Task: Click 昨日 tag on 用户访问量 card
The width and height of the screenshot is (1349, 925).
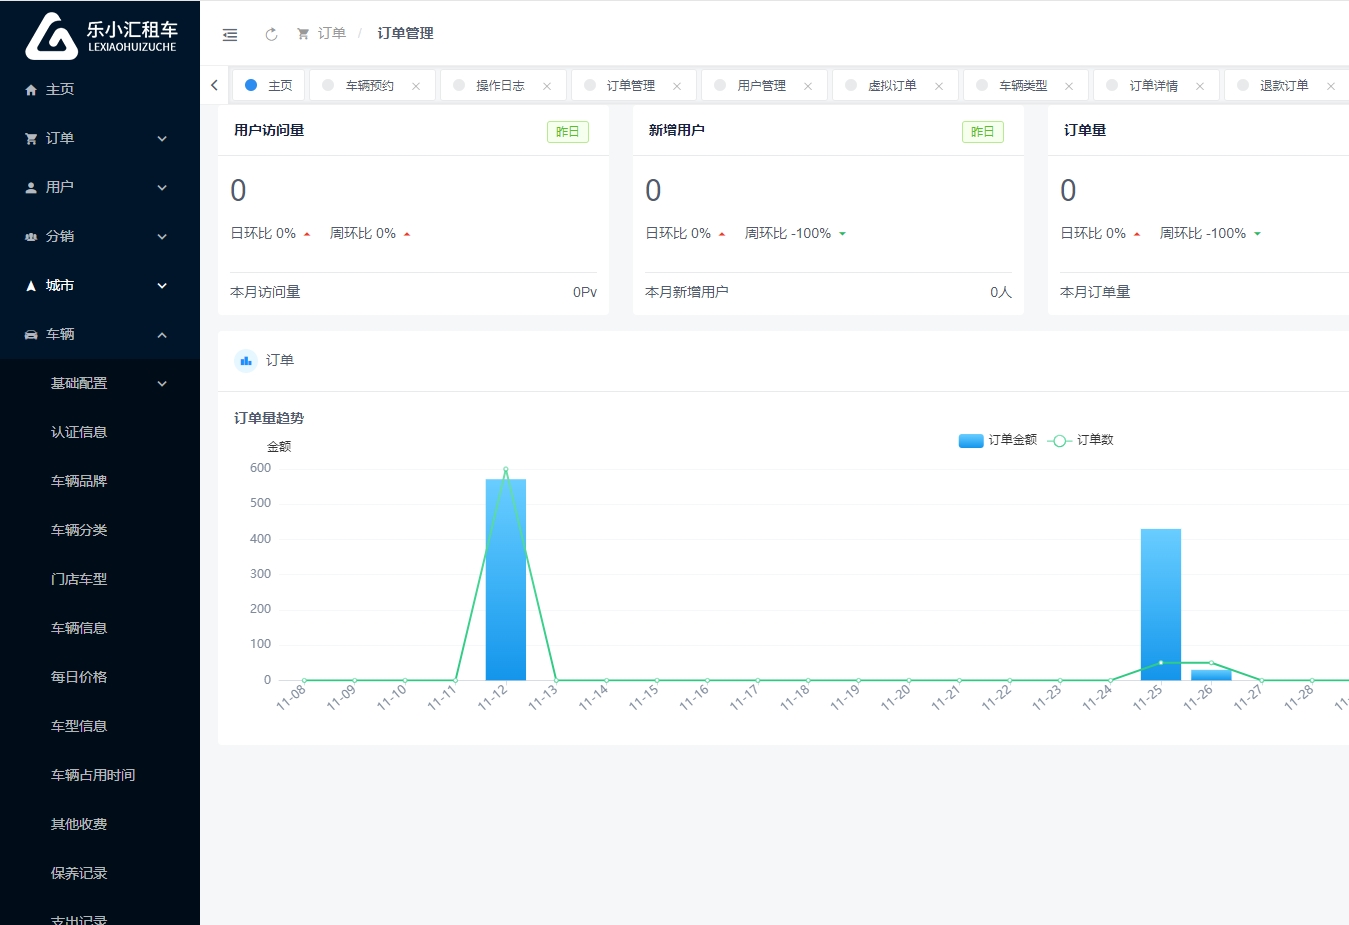Action: [568, 132]
